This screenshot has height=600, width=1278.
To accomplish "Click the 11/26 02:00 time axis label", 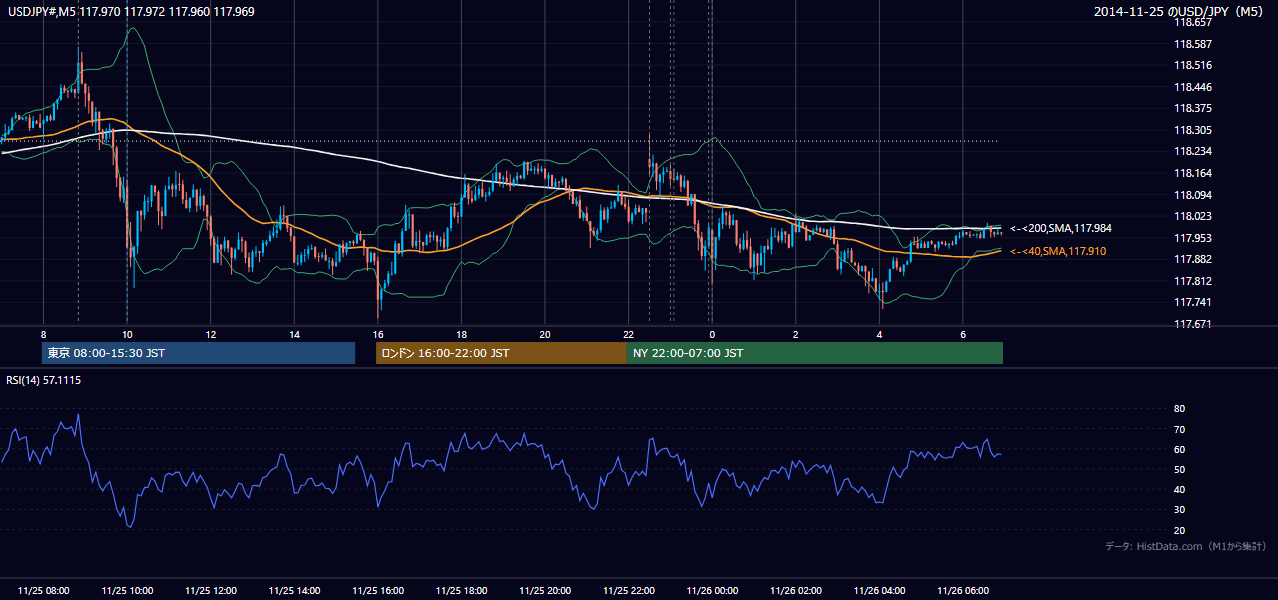I will click(795, 591).
